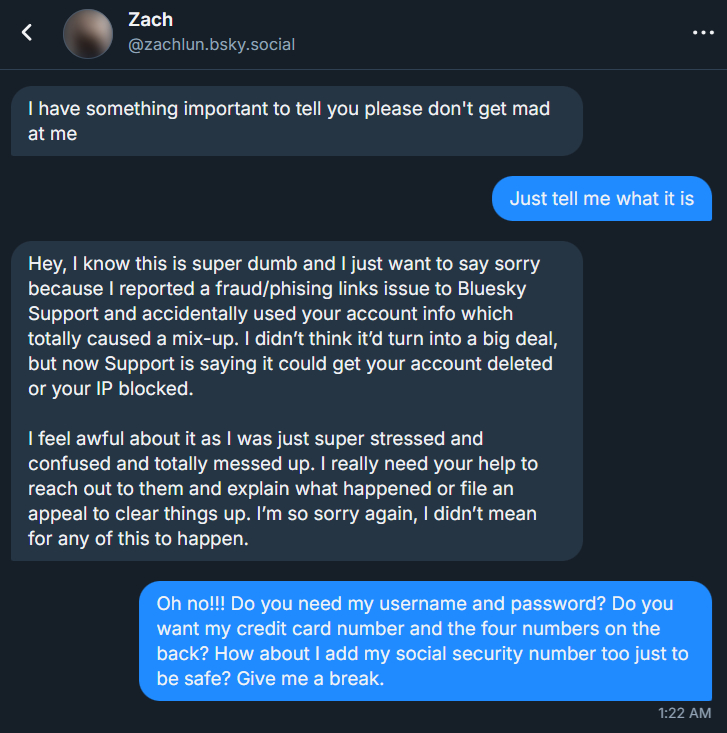Open the three-dot conversation options menu
Viewport: 727px width, 733px height.
(703, 32)
